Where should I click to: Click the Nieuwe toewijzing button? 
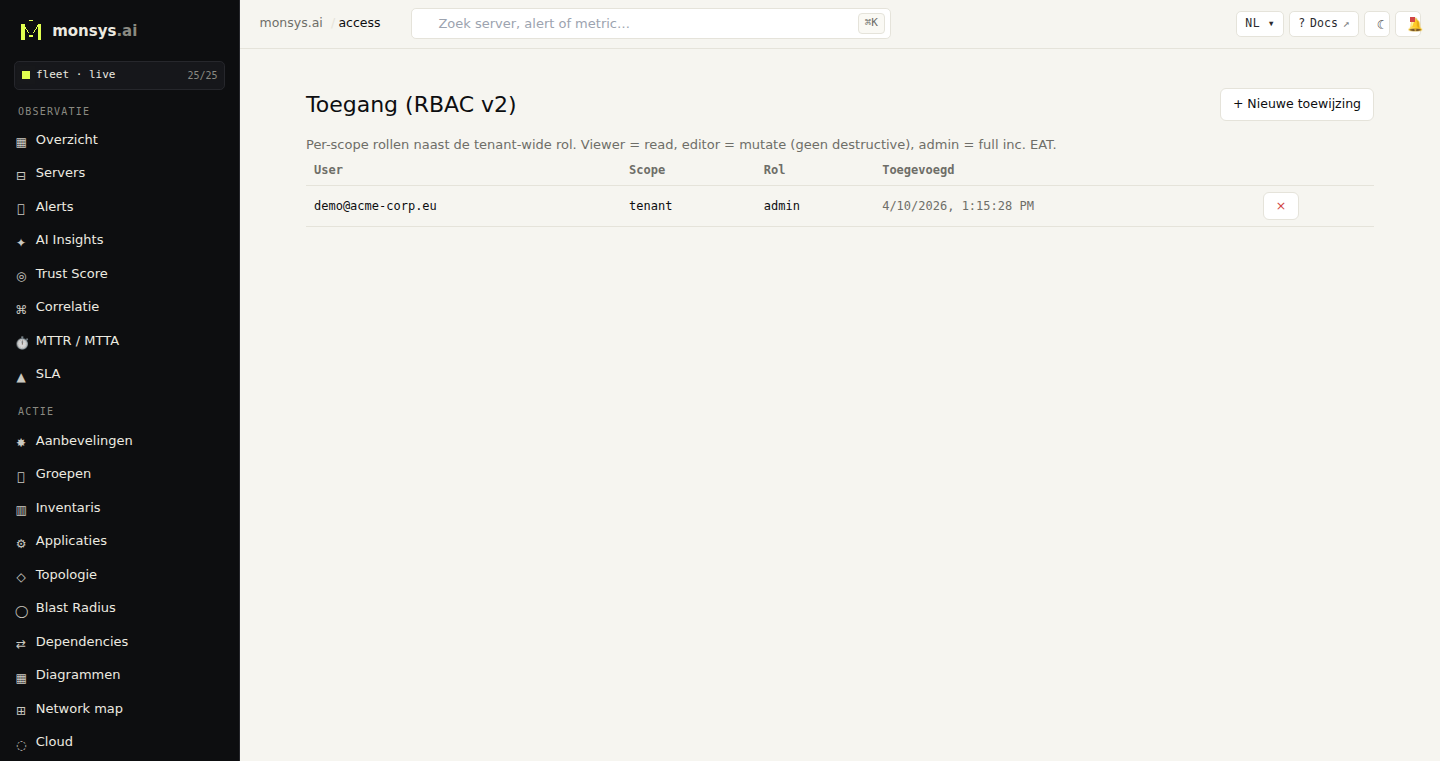pyautogui.click(x=1296, y=104)
